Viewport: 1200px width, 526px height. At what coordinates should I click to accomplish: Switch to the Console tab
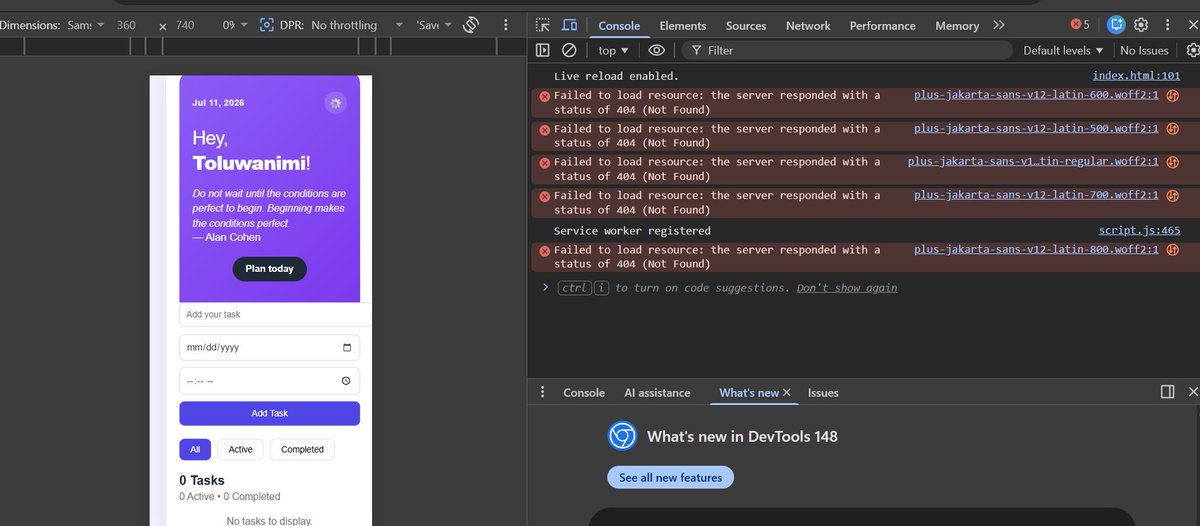click(x=619, y=26)
